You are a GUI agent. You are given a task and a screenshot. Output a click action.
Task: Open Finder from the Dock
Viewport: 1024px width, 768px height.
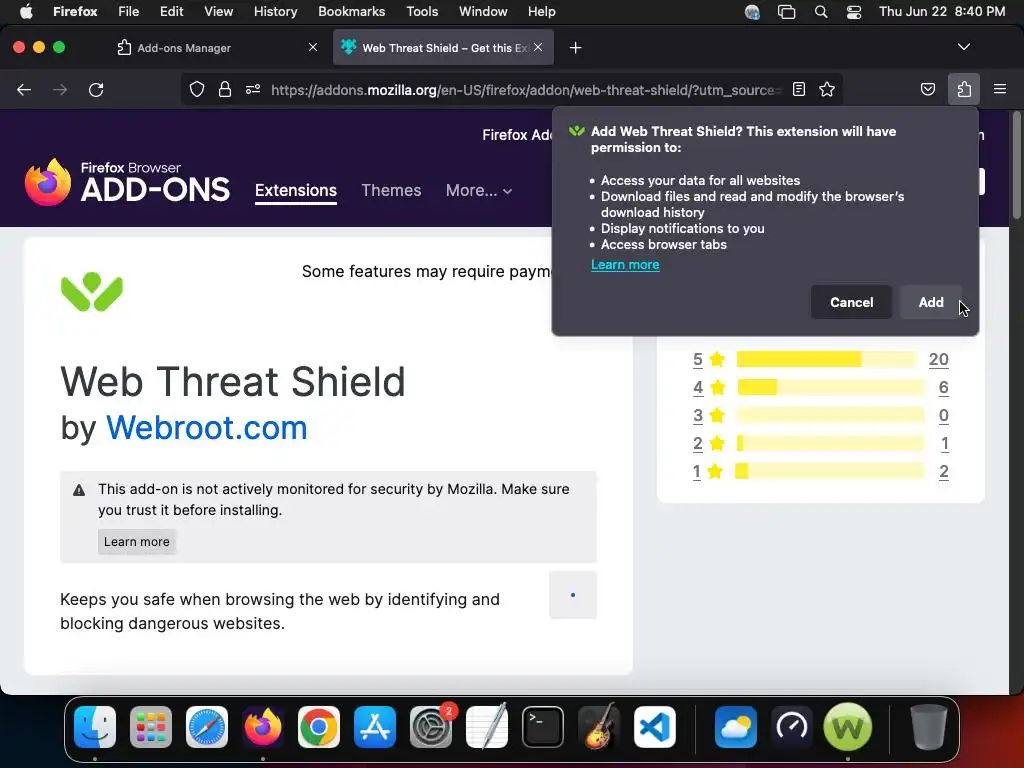[95, 727]
